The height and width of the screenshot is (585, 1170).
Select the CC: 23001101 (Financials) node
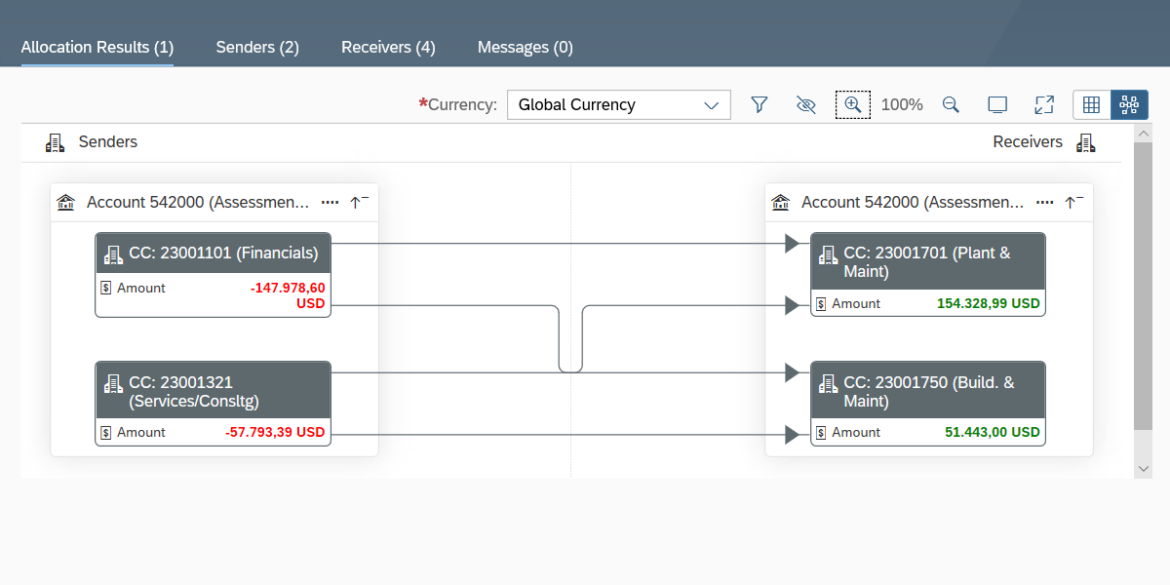[x=213, y=254]
